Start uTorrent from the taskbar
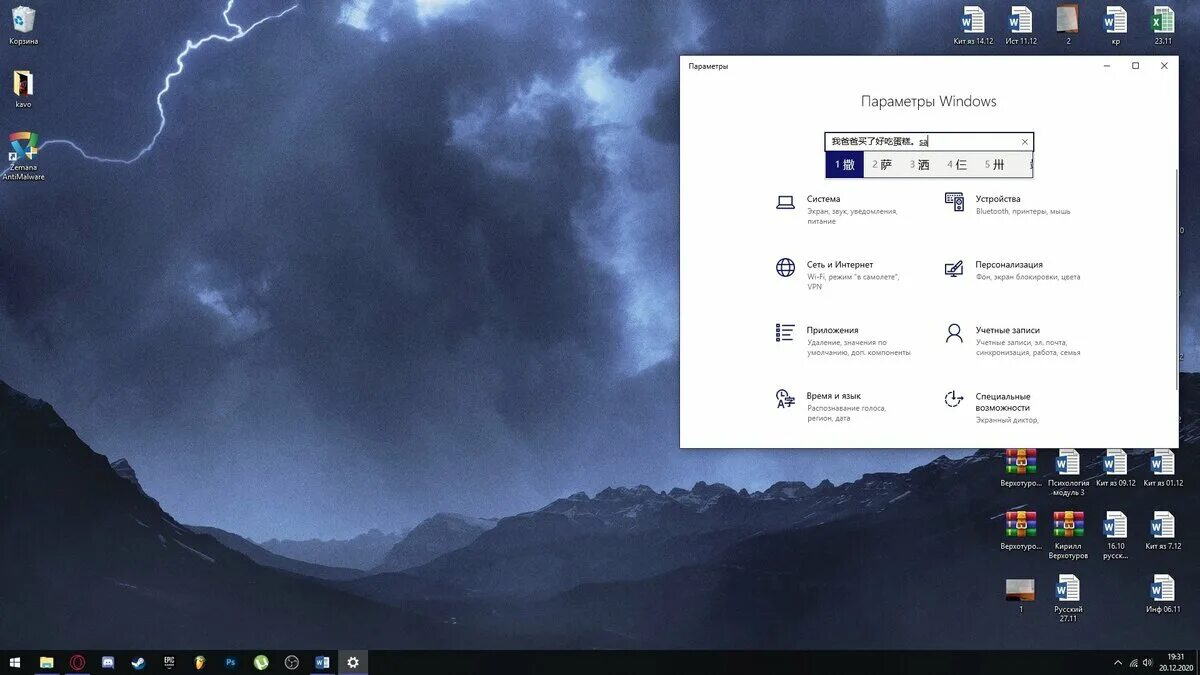 tap(259, 661)
